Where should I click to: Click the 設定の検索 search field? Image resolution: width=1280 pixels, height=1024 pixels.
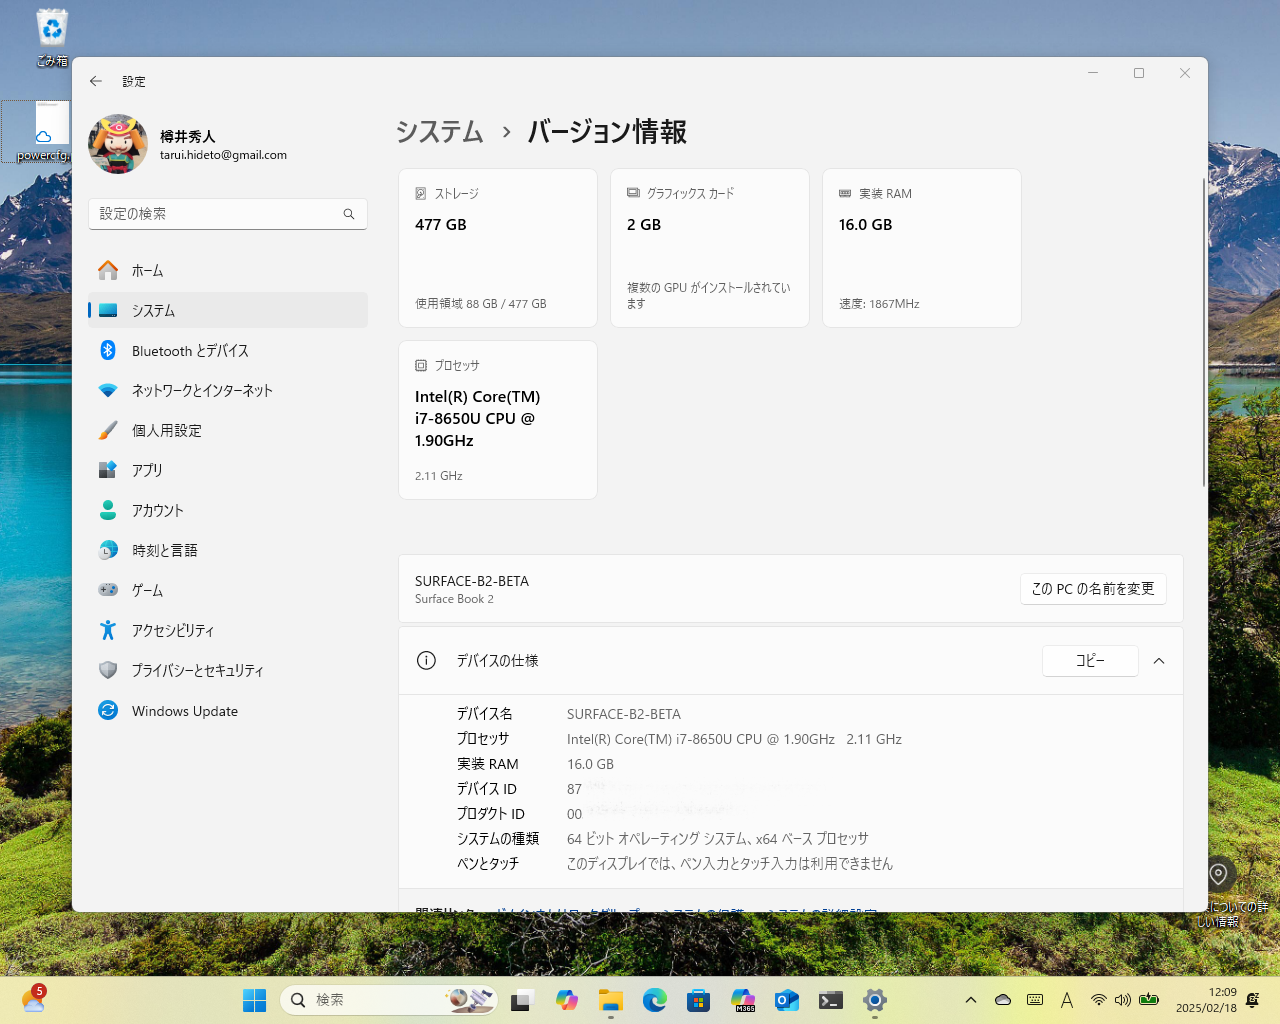point(227,214)
